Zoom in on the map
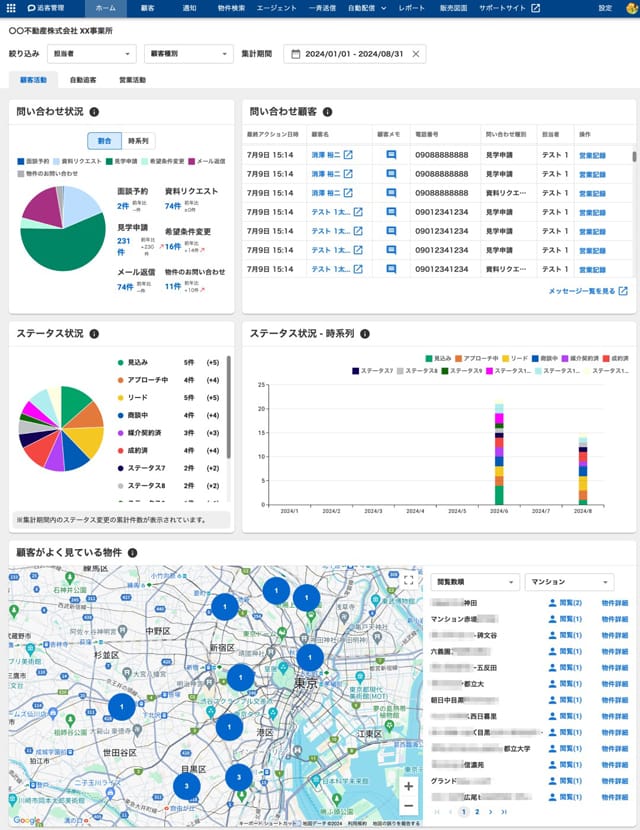Screen dimensions: 640x830 click(408, 786)
